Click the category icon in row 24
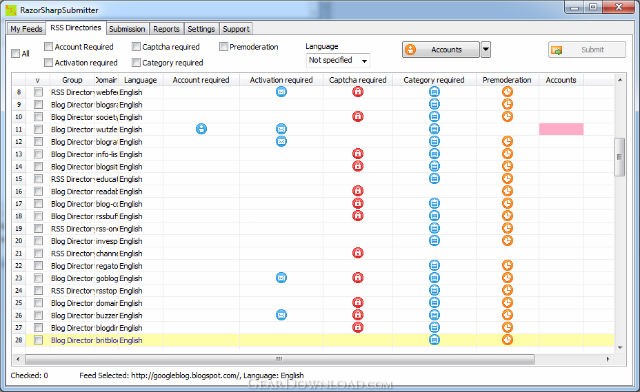Screen dimensions: 640x392 [434, 290]
